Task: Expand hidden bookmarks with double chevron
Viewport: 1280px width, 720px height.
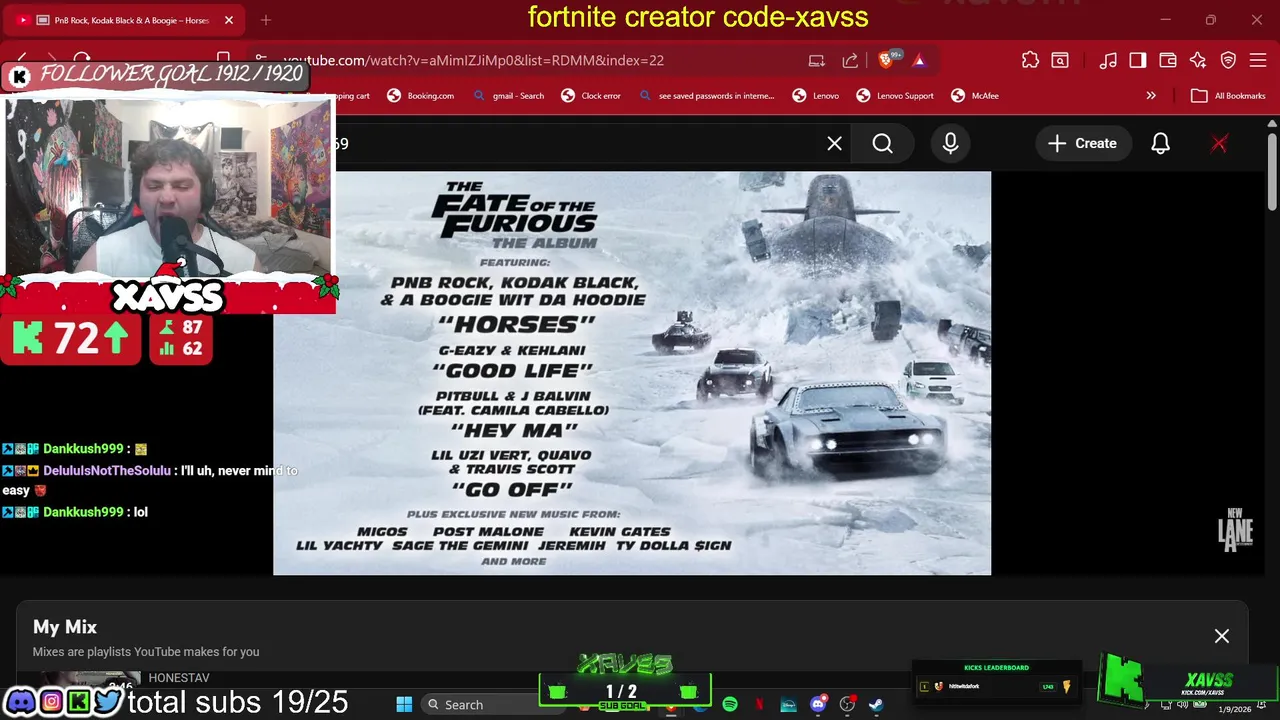Action: tap(1151, 96)
